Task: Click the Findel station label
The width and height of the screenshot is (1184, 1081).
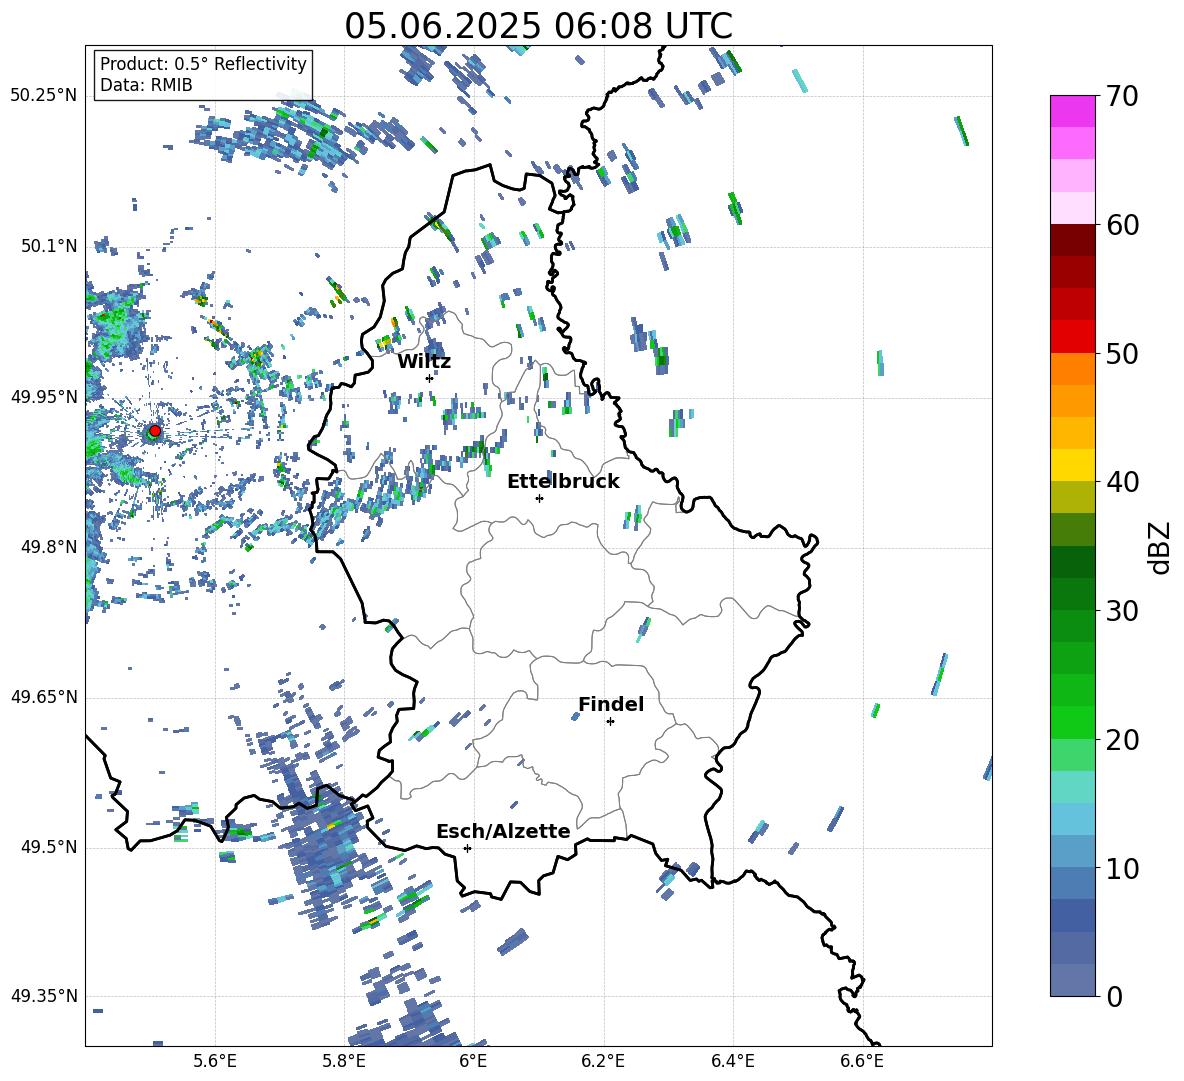Action: pyautogui.click(x=611, y=704)
